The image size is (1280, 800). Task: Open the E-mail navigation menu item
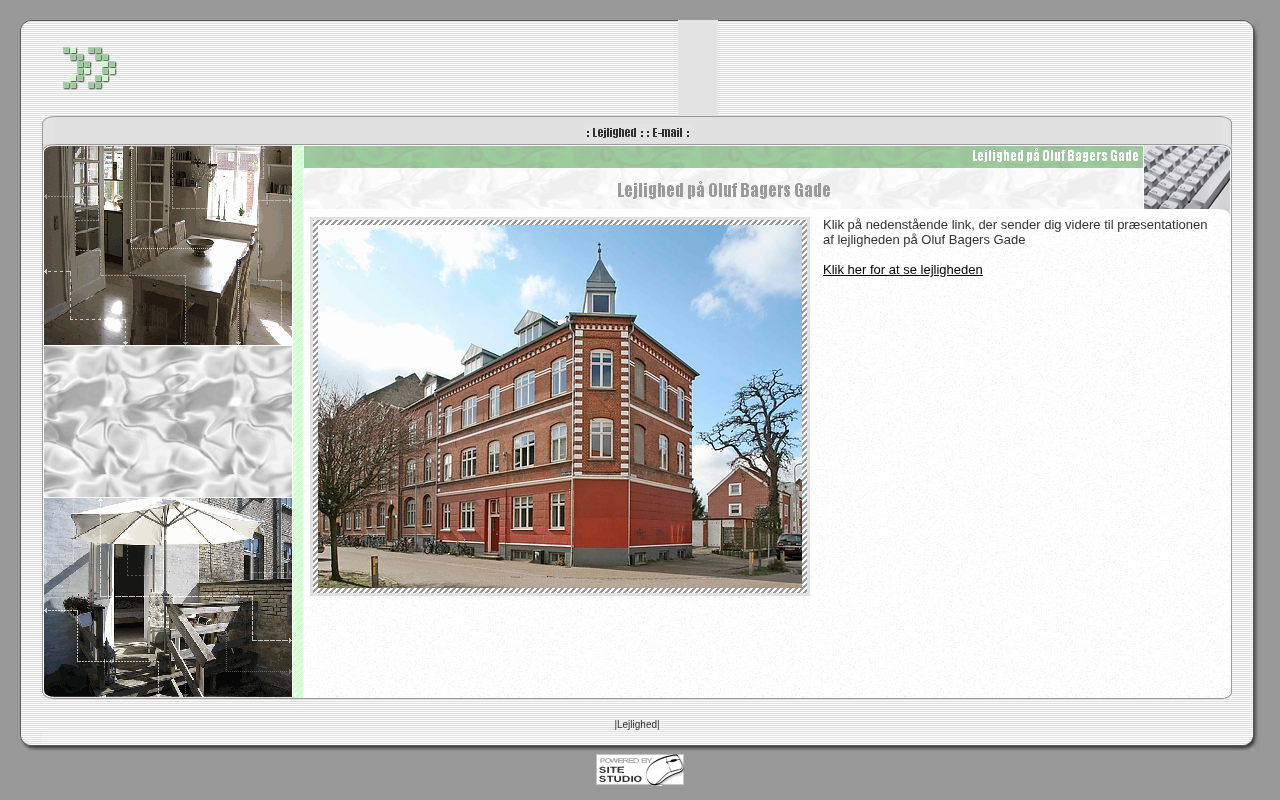point(667,133)
